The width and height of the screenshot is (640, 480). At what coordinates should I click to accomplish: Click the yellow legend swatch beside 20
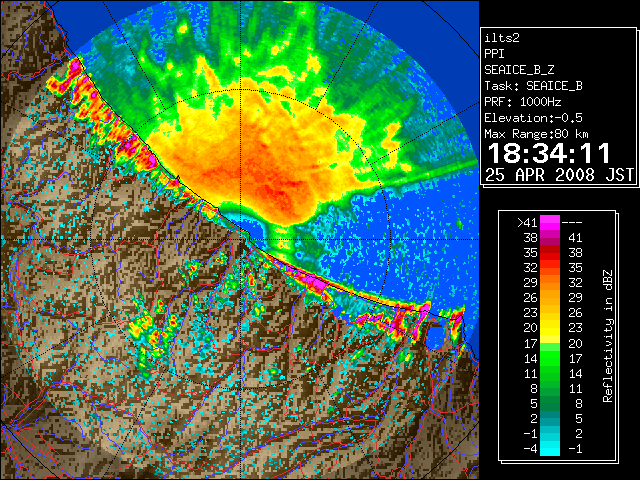tap(550, 328)
